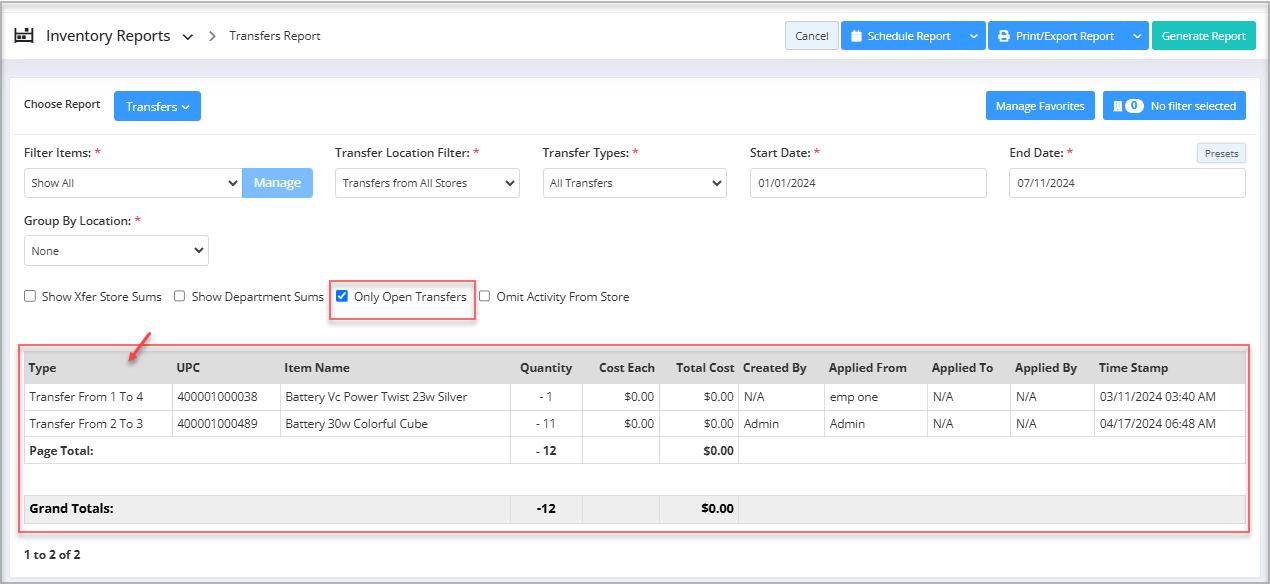Click the Page Total label

tap(61, 451)
